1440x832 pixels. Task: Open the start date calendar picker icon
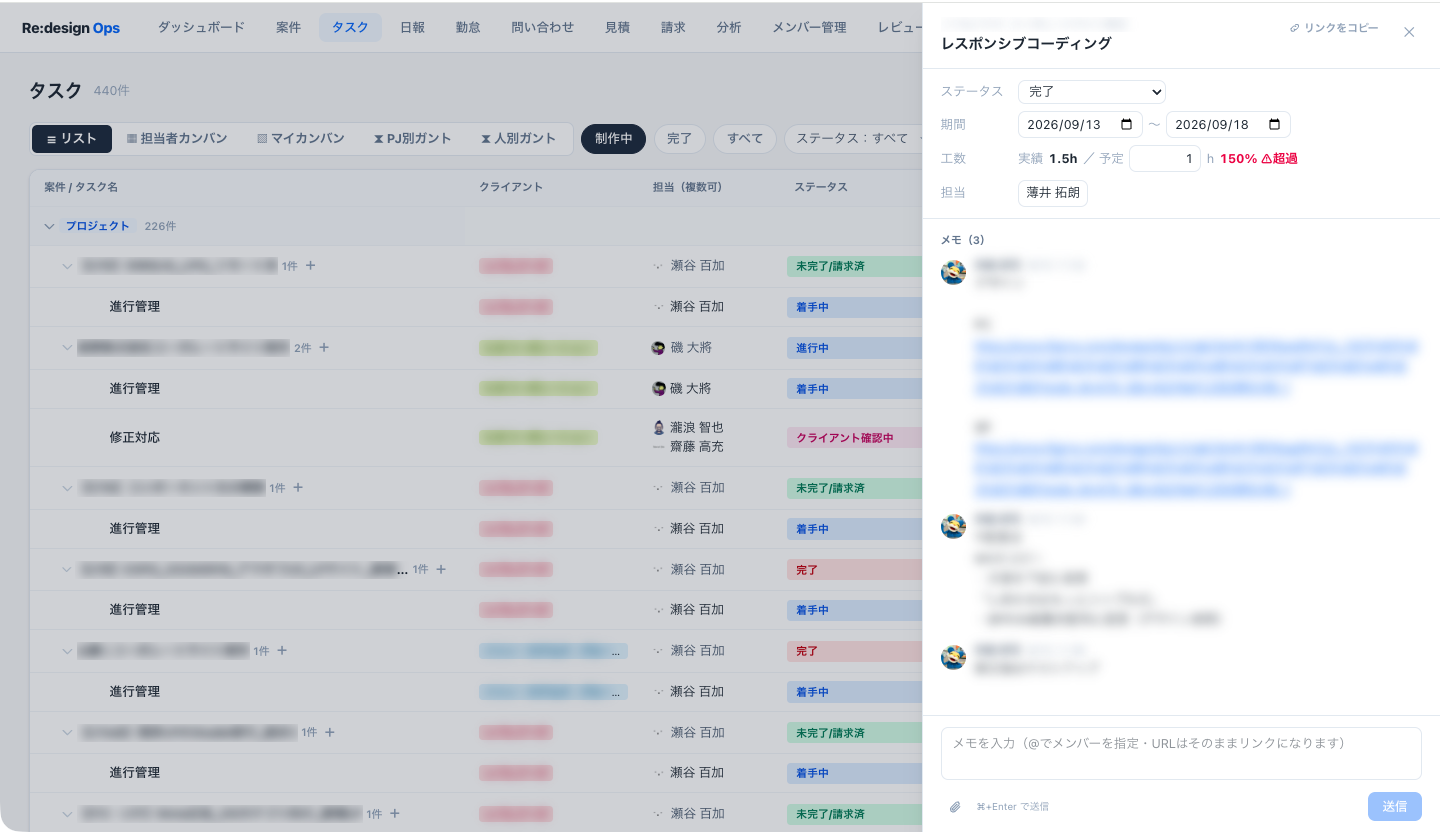coord(1127,125)
